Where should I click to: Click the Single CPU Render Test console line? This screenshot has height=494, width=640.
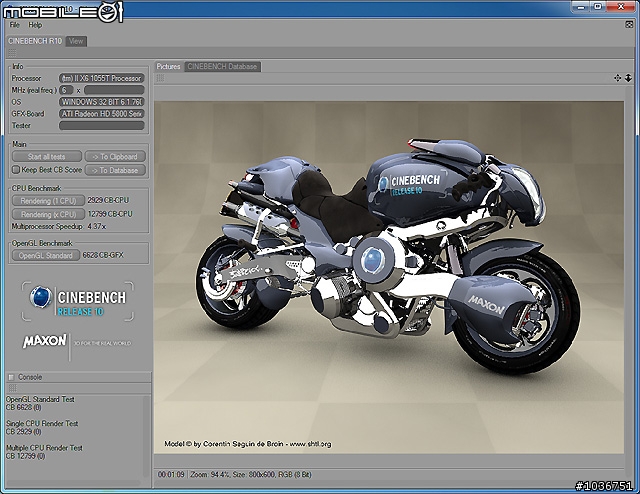click(x=42, y=424)
